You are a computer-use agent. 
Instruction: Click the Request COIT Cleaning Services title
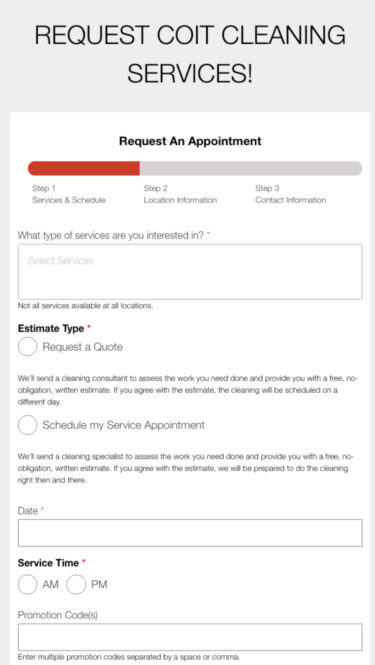click(190, 53)
